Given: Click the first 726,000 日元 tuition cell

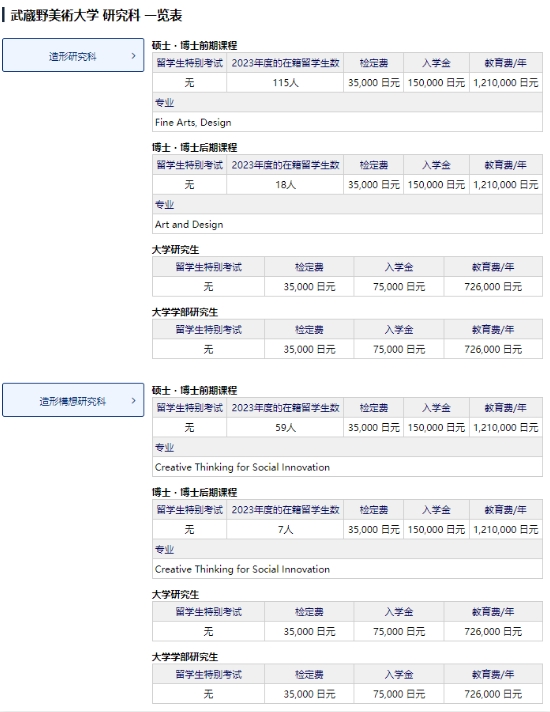Looking at the screenshot, I should 493,287.
